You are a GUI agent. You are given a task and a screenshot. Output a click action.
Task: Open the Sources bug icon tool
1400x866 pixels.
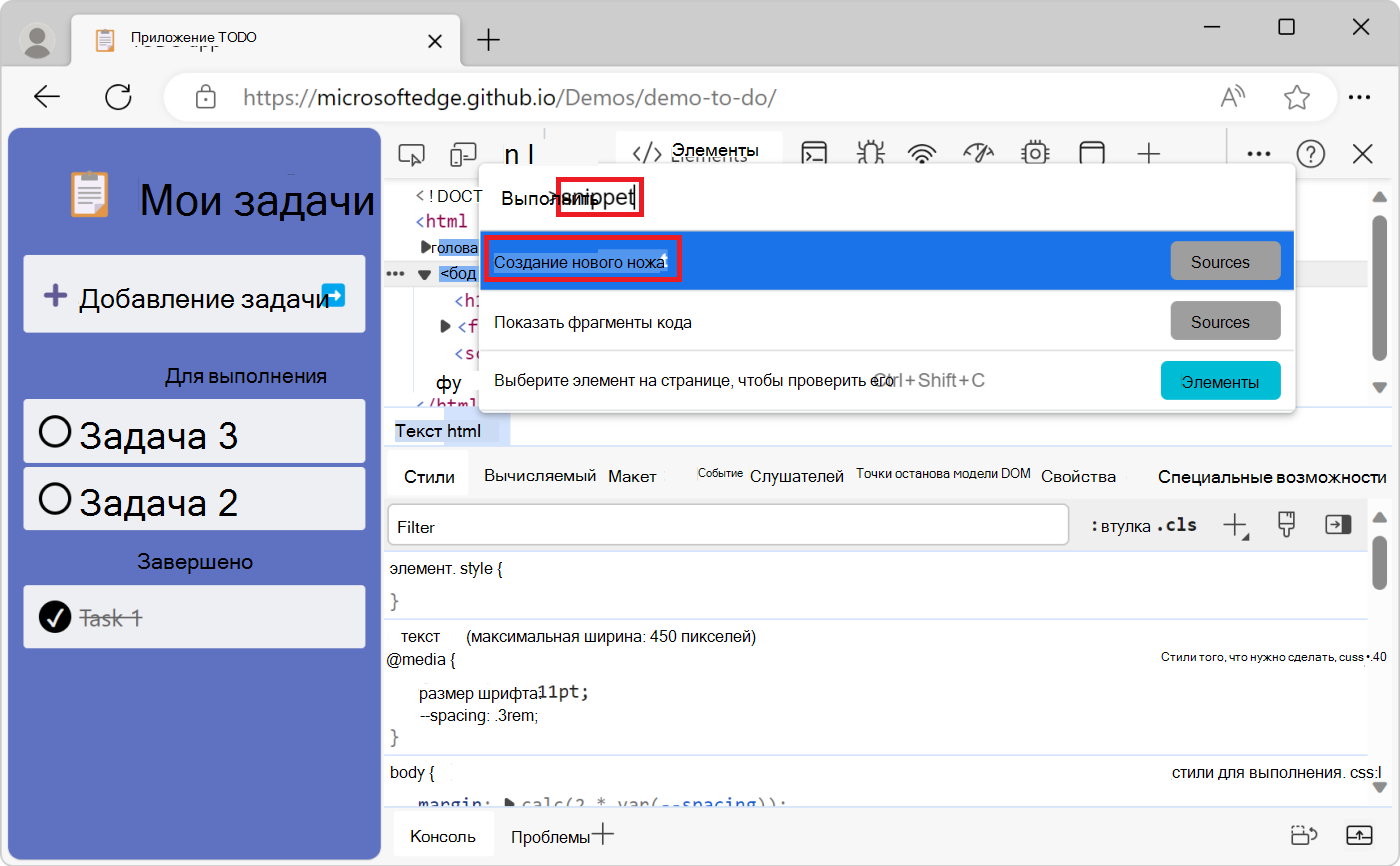pos(871,154)
